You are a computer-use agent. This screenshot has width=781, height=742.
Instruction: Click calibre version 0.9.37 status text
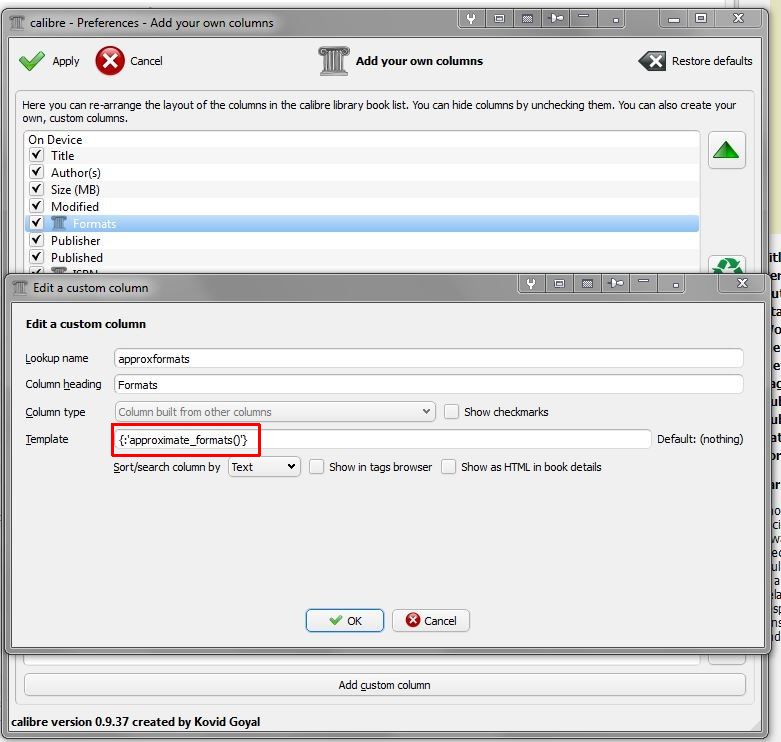pyautogui.click(x=135, y=722)
